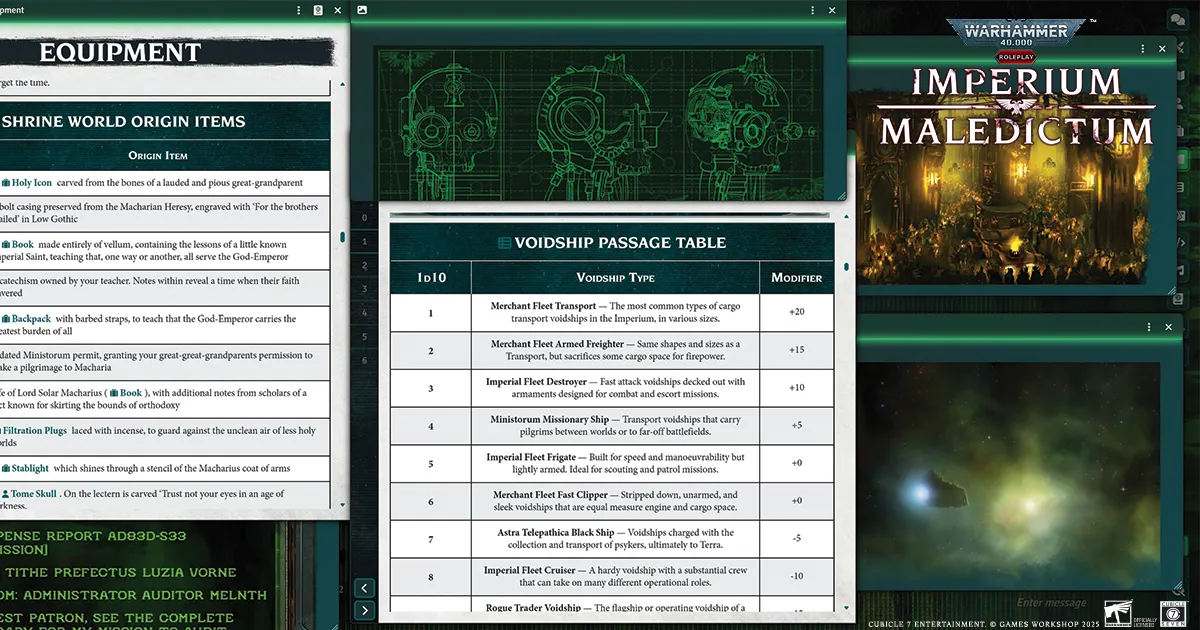Close the Equipment journal window

tap(337, 10)
